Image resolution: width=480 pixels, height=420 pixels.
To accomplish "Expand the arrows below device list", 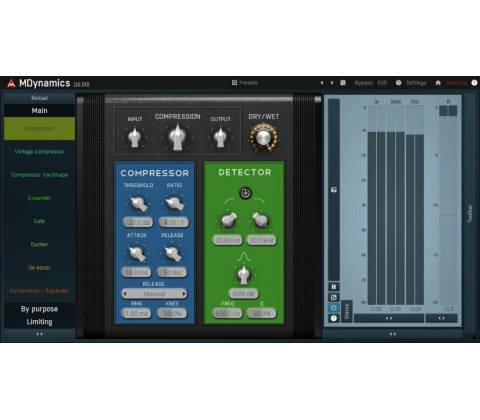I will click(39, 334).
